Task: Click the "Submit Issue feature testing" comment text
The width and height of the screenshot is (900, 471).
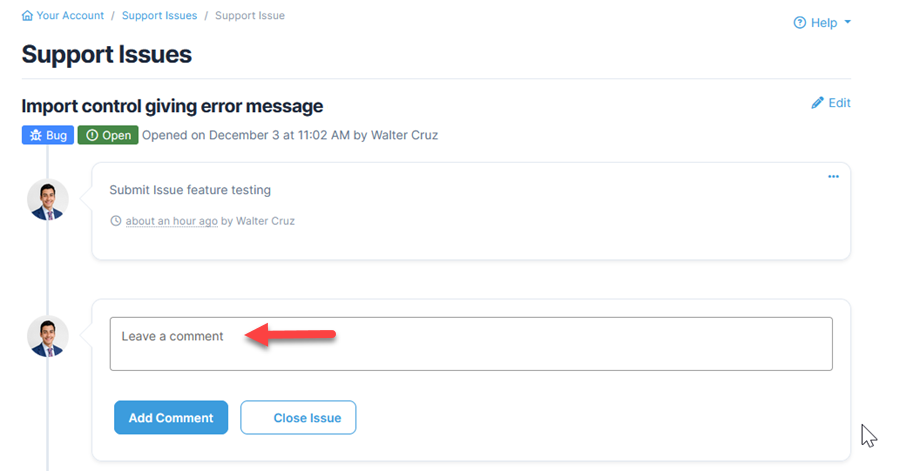Action: 190,190
